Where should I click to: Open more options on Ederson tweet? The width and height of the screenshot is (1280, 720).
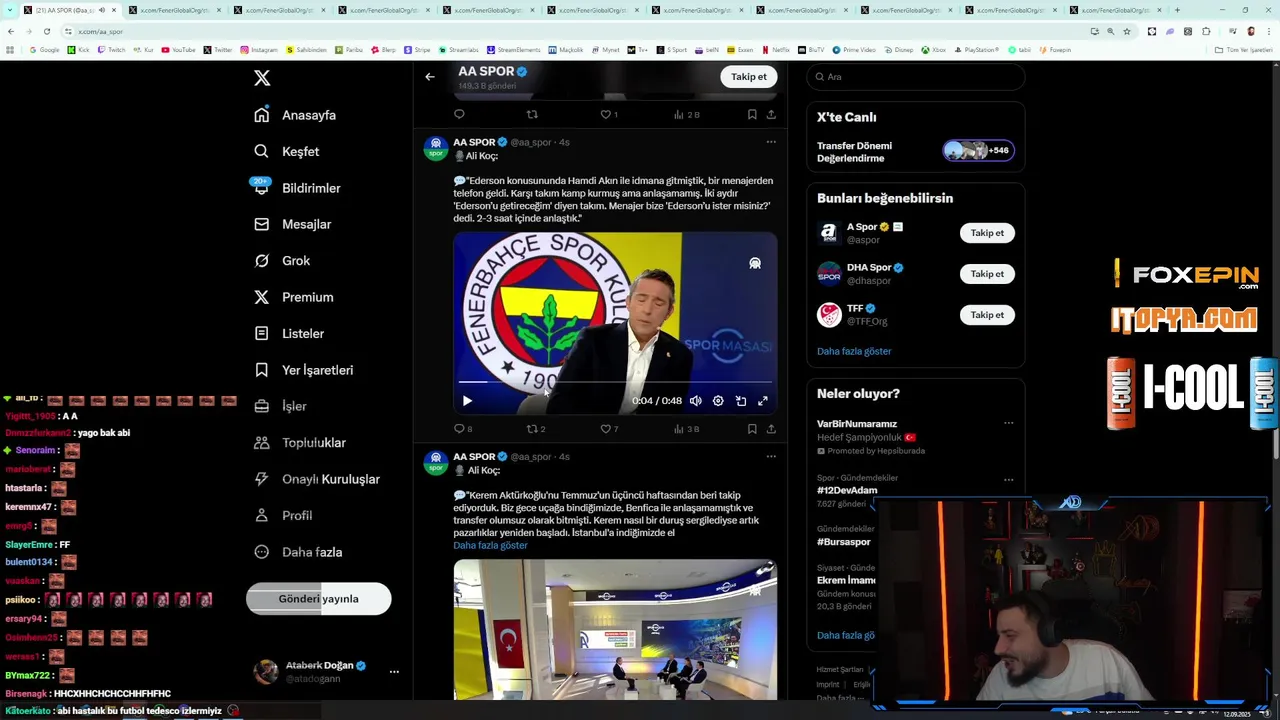pyautogui.click(x=771, y=142)
